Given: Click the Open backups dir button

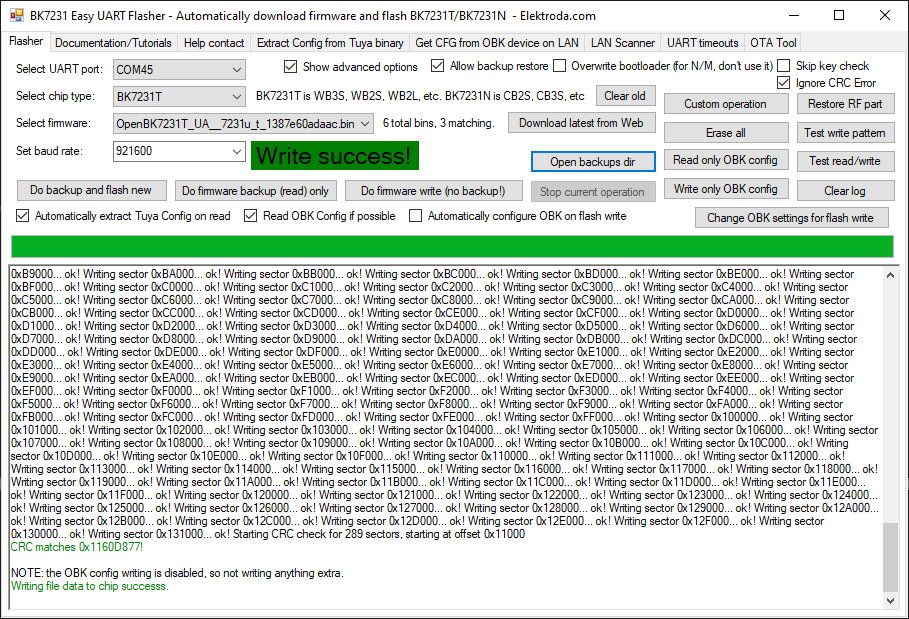Looking at the screenshot, I should 592,162.
